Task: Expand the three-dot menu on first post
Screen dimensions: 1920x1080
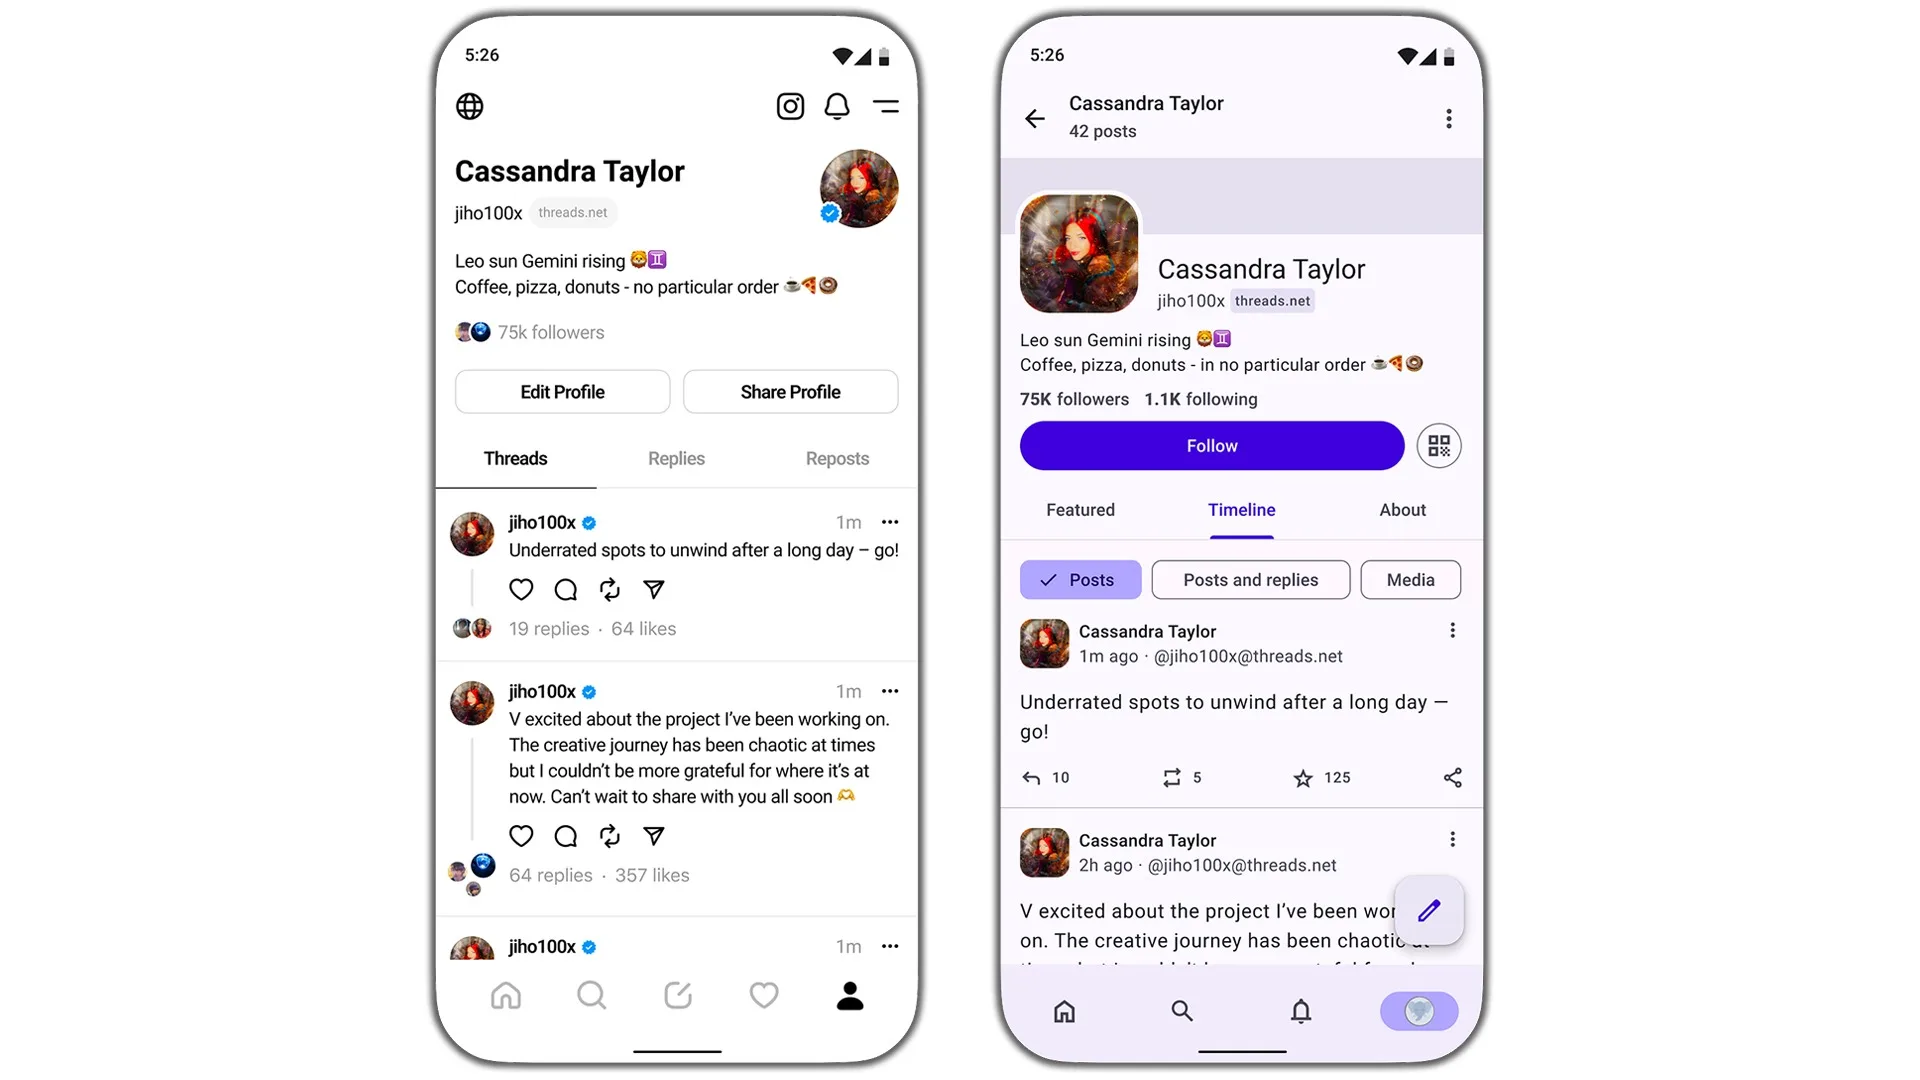Action: pyautogui.click(x=889, y=520)
